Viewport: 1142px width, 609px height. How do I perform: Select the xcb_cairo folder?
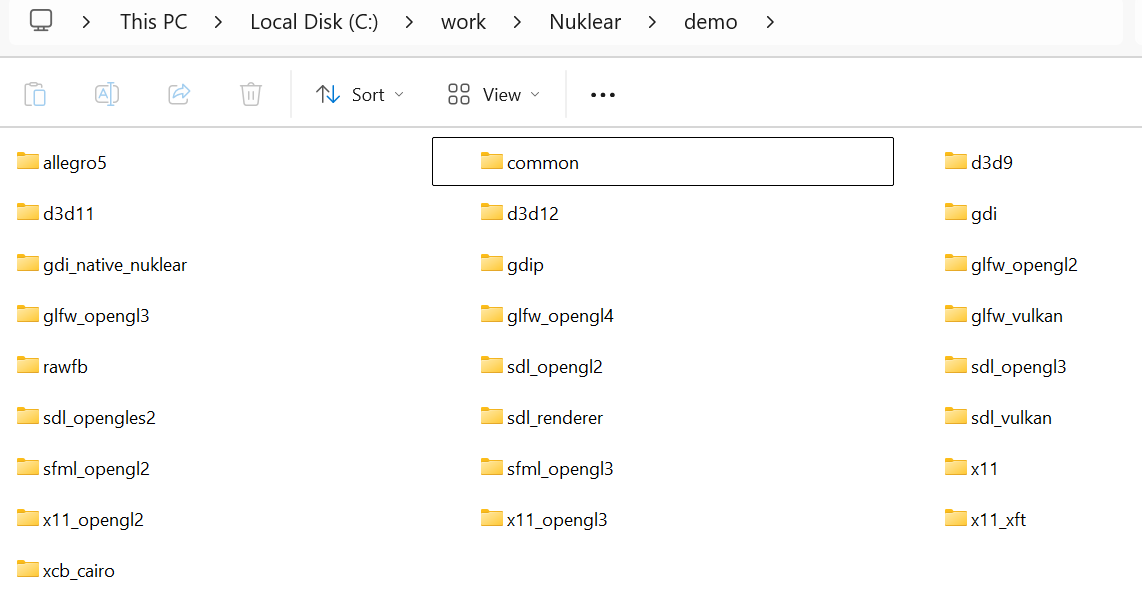[x=78, y=571]
